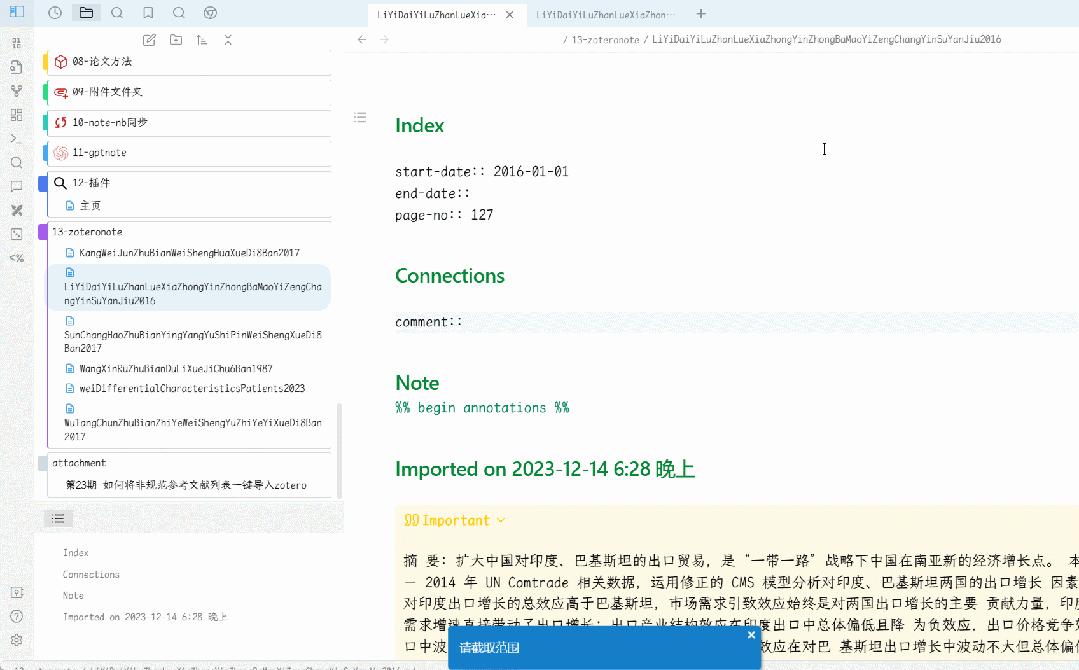Open the Help question-mark icon
The width and height of the screenshot is (1079, 670).
[x=17, y=616]
